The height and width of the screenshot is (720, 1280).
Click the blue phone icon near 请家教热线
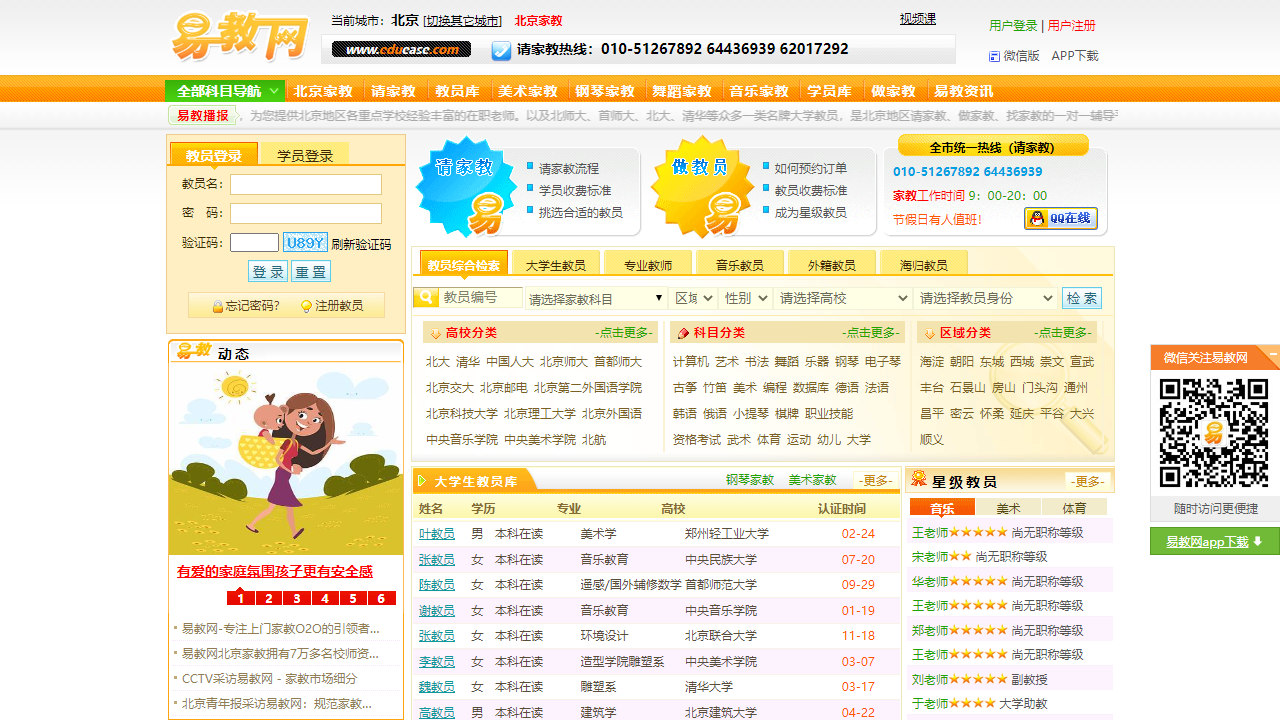click(x=500, y=48)
